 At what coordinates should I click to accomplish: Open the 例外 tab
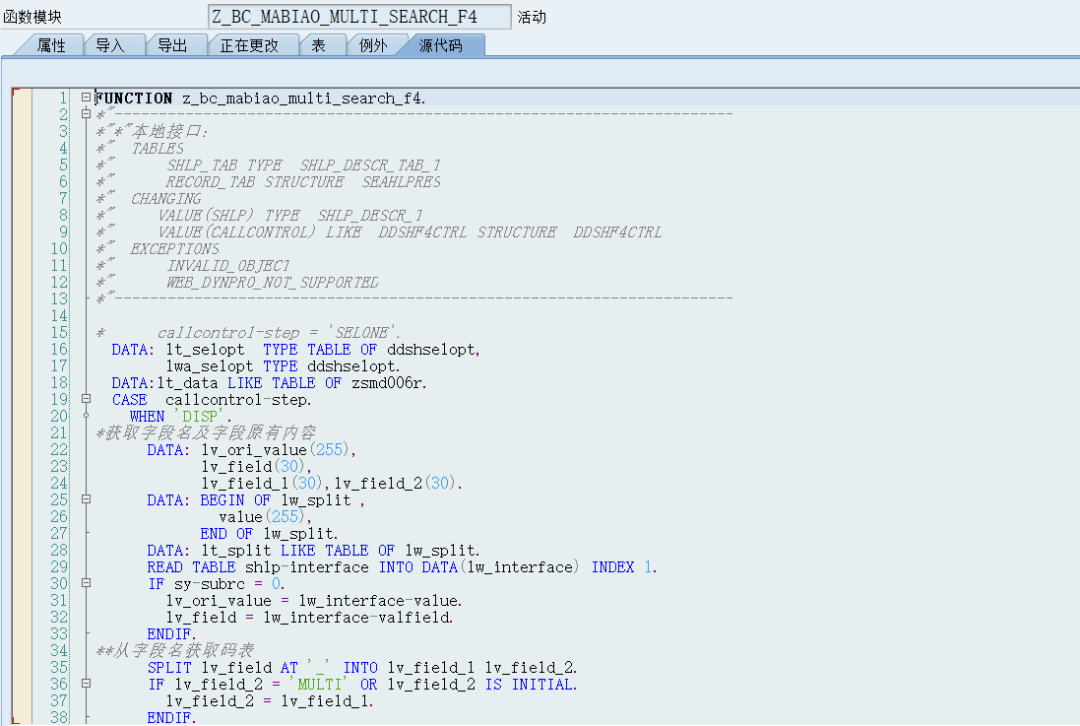coord(373,45)
